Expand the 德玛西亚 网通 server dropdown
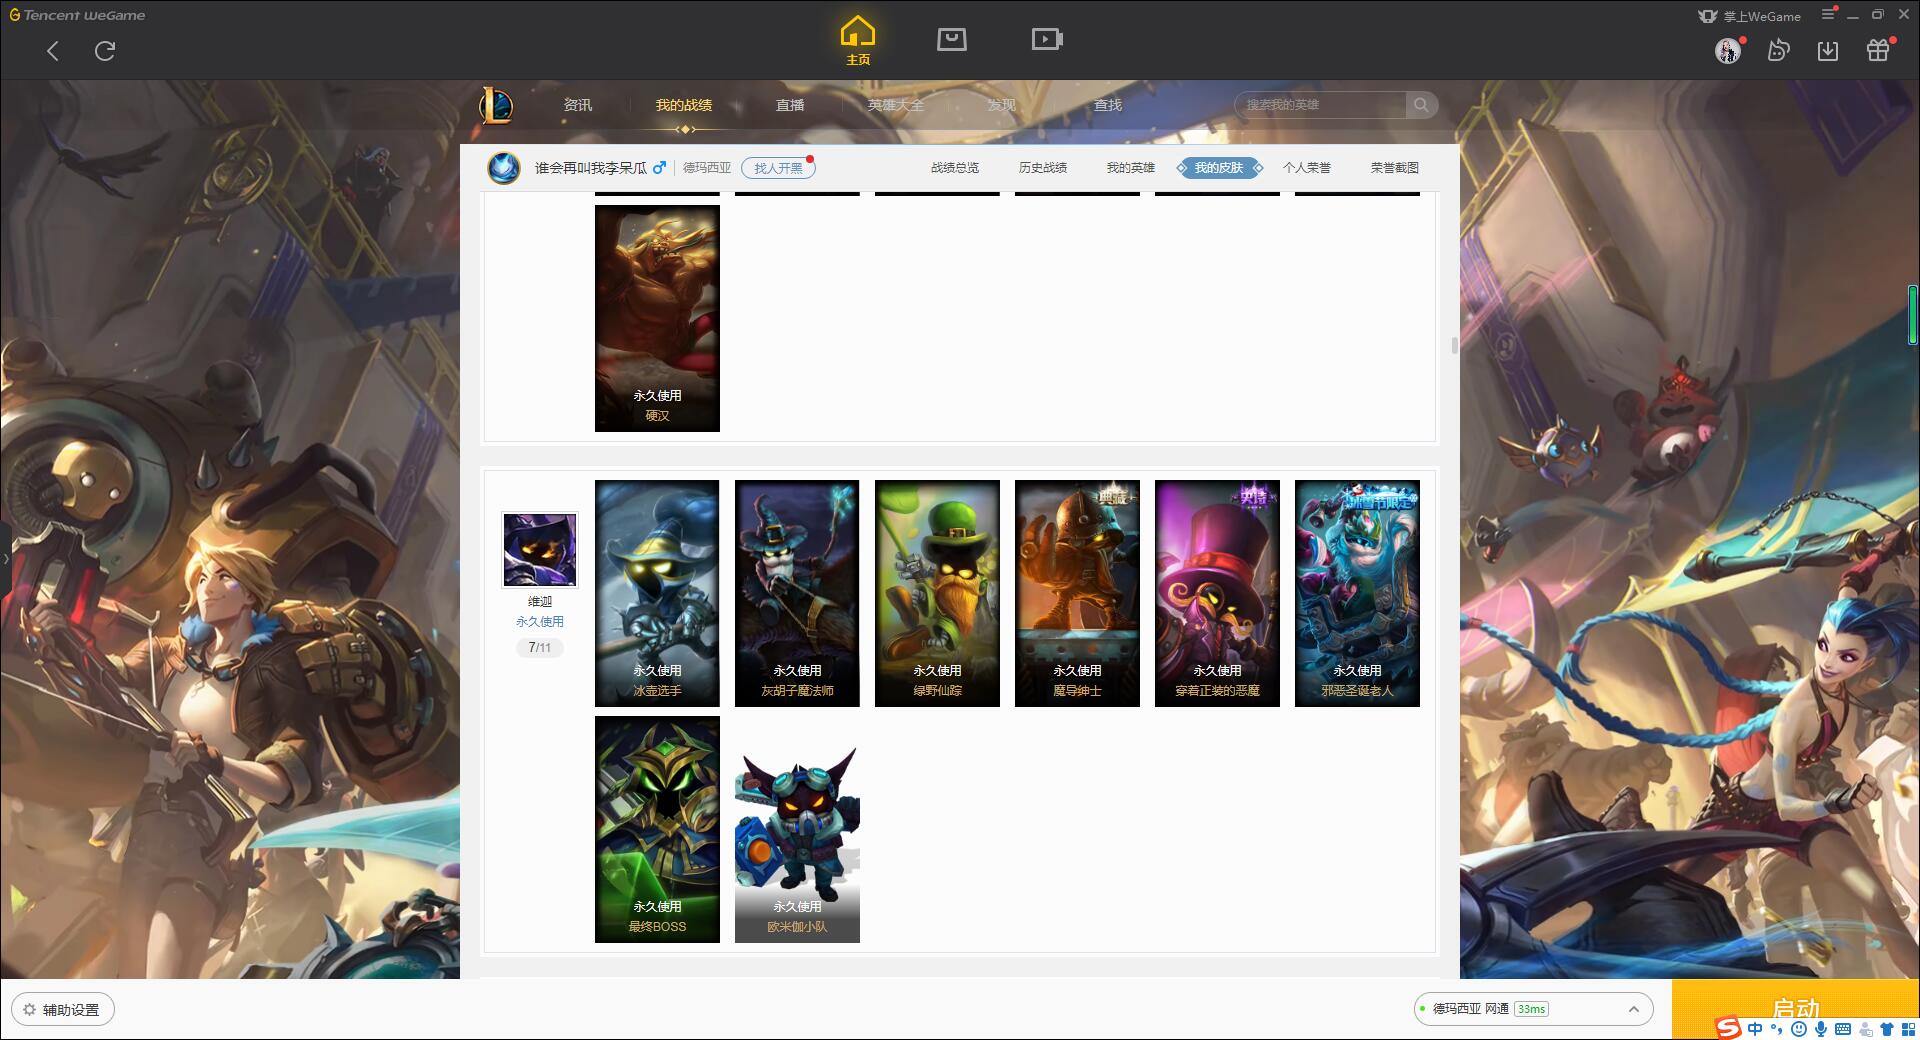 pyautogui.click(x=1534, y=1009)
